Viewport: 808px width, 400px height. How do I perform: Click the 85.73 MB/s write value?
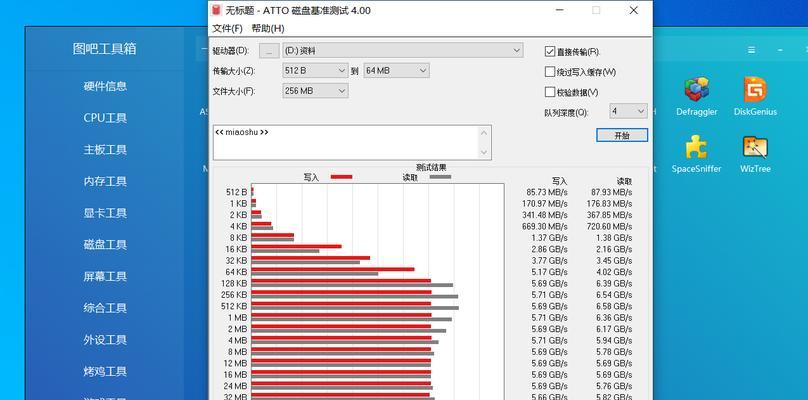coord(545,192)
